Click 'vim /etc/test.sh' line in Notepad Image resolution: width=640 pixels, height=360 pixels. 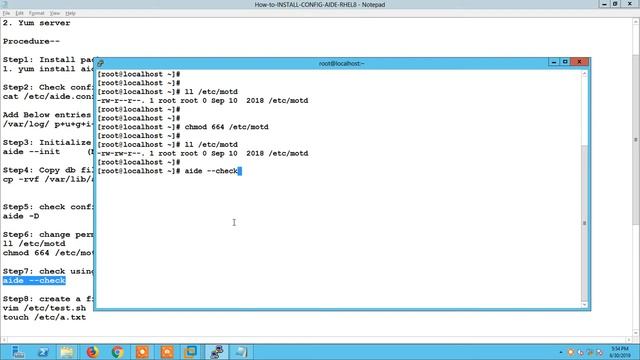pos(44,308)
